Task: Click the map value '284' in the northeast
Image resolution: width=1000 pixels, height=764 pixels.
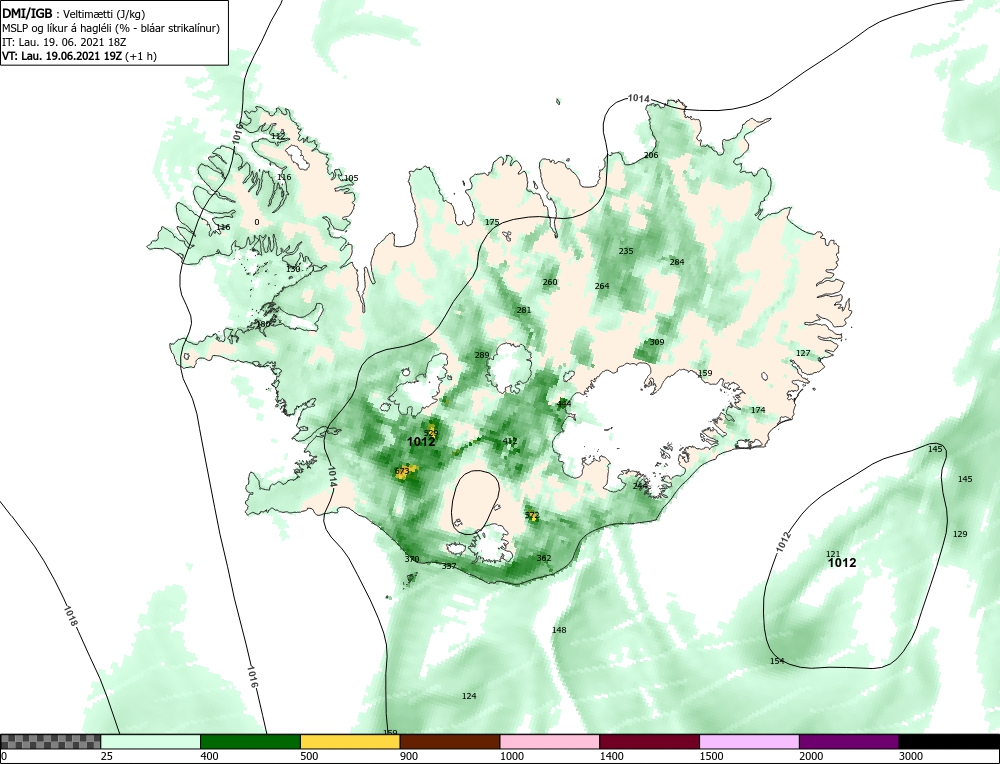Action: [x=677, y=262]
